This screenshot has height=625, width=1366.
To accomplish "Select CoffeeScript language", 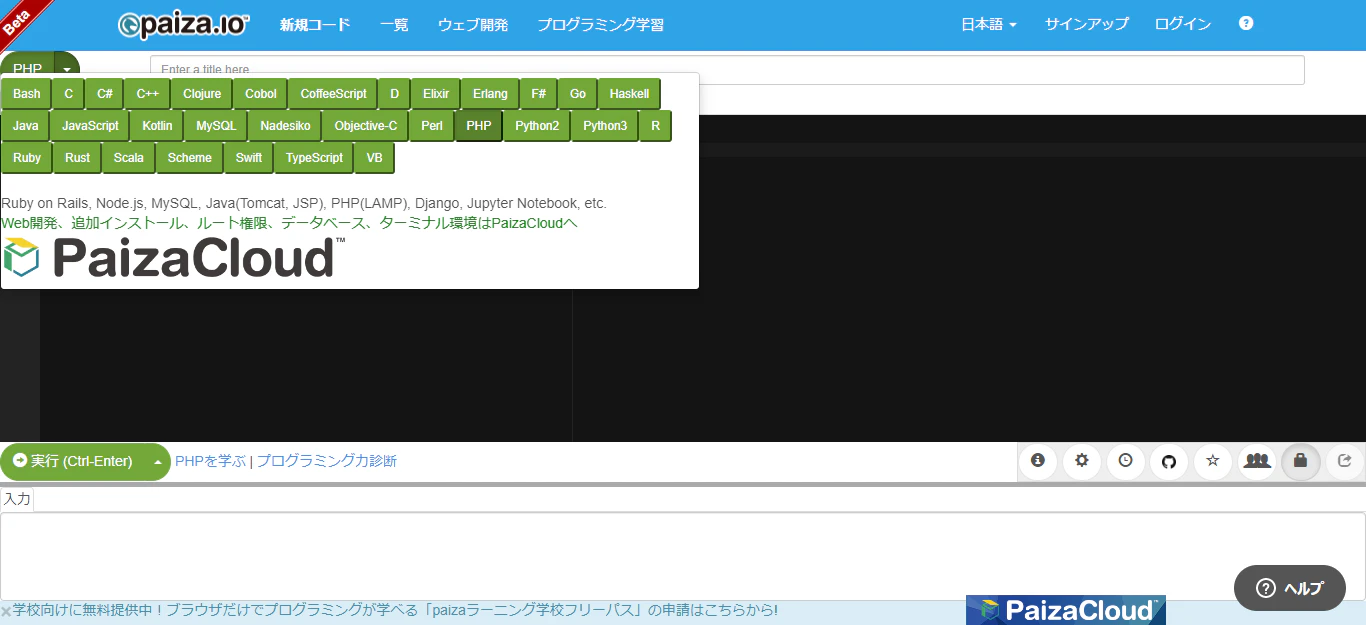I will [x=334, y=94].
